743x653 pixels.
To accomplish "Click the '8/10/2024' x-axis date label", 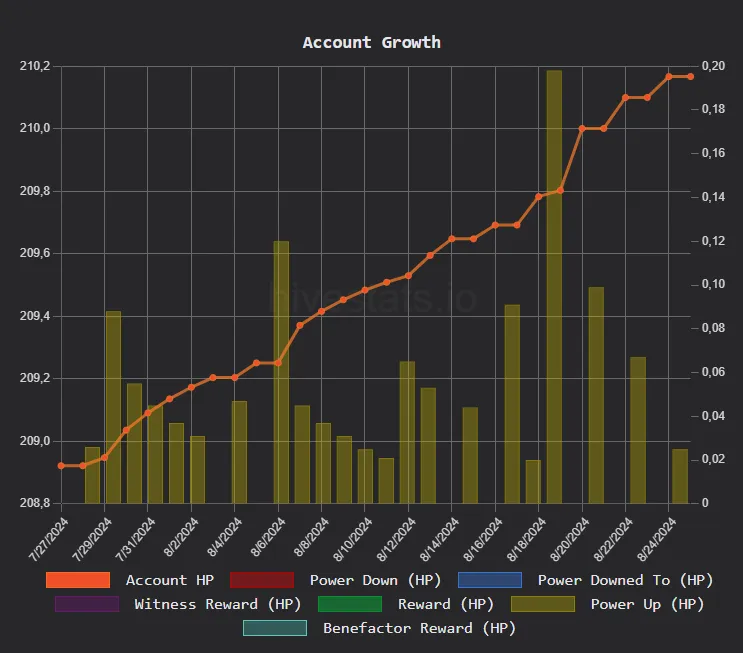I will tap(353, 539).
